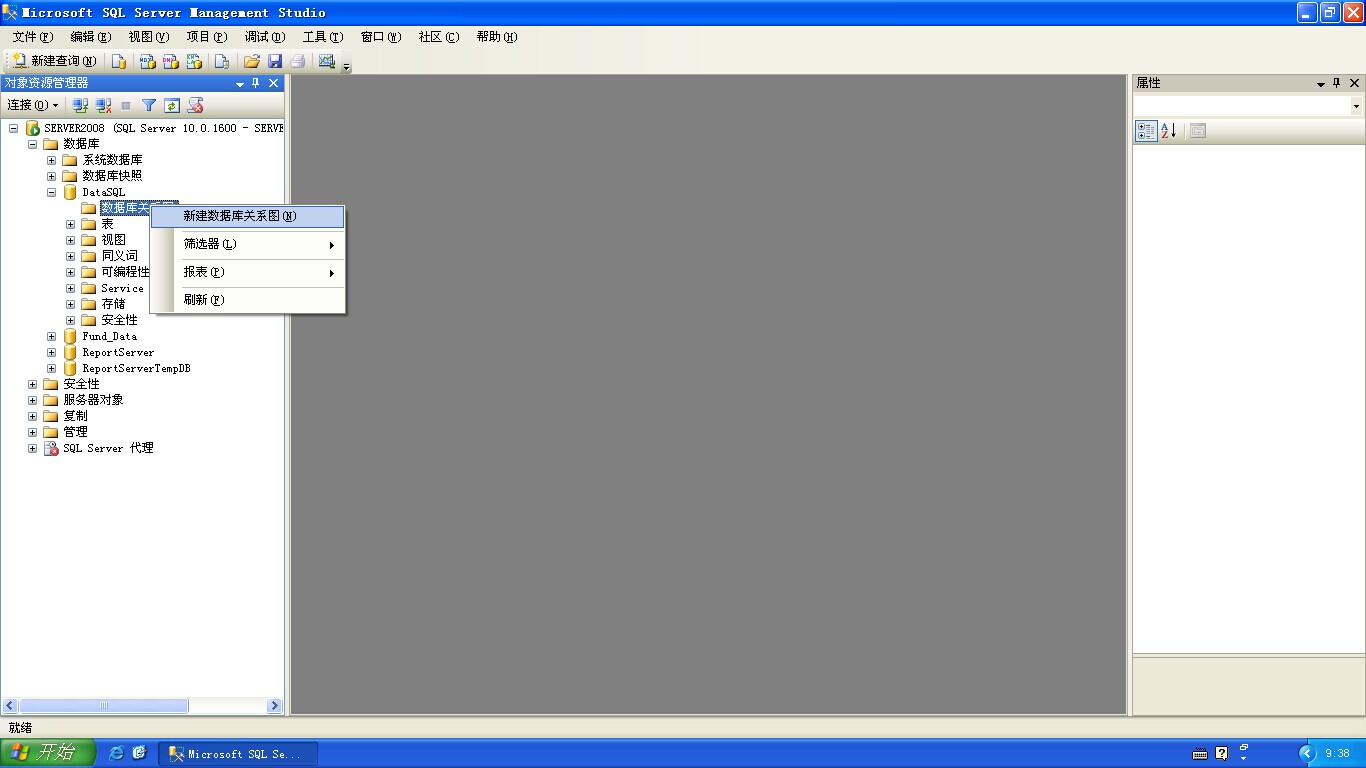Screen dimensions: 1366x768
Task: Click the Analysis Services MDX Query icon
Action: click(x=147, y=61)
